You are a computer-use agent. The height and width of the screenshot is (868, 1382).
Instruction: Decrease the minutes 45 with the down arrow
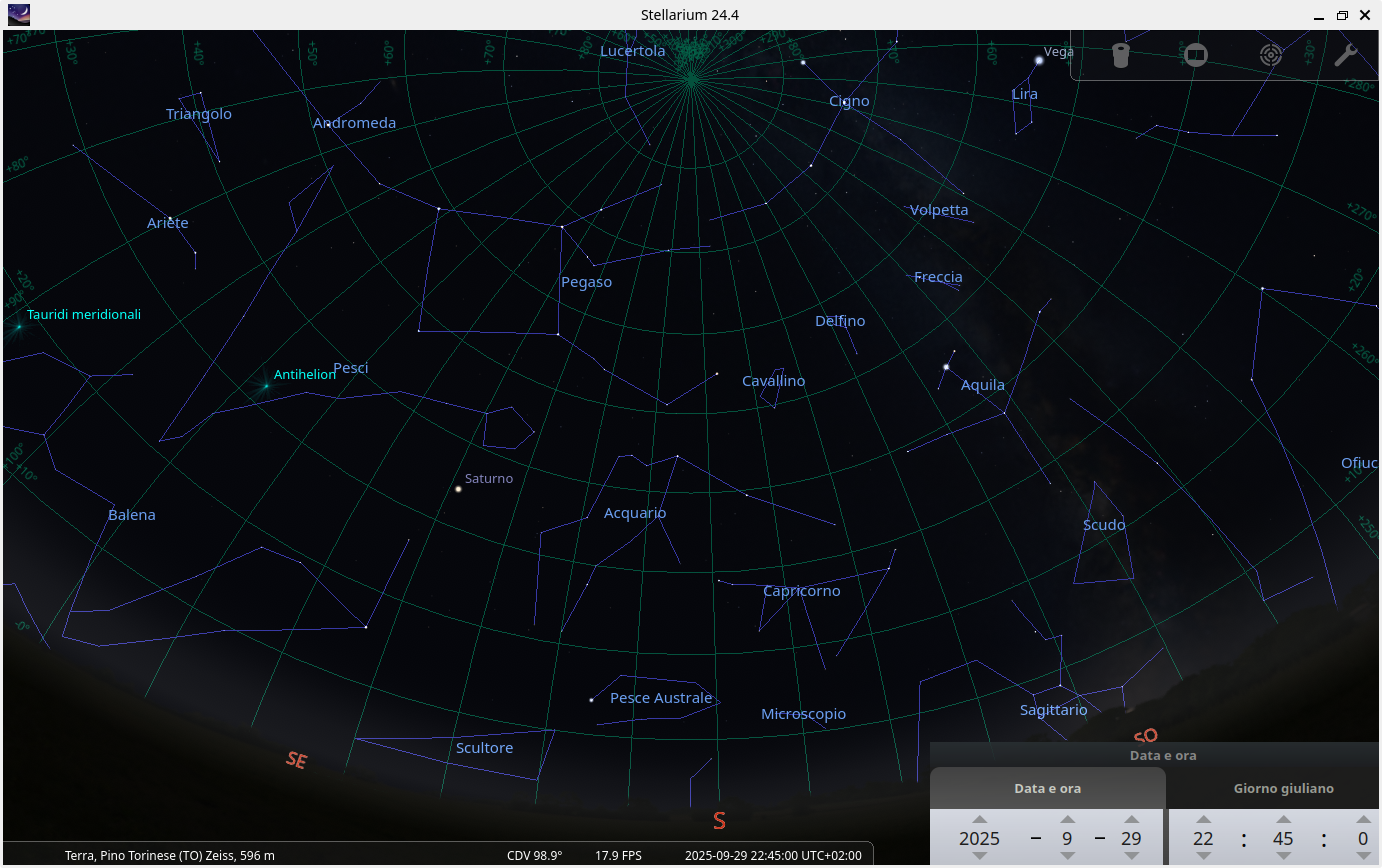click(1283, 856)
